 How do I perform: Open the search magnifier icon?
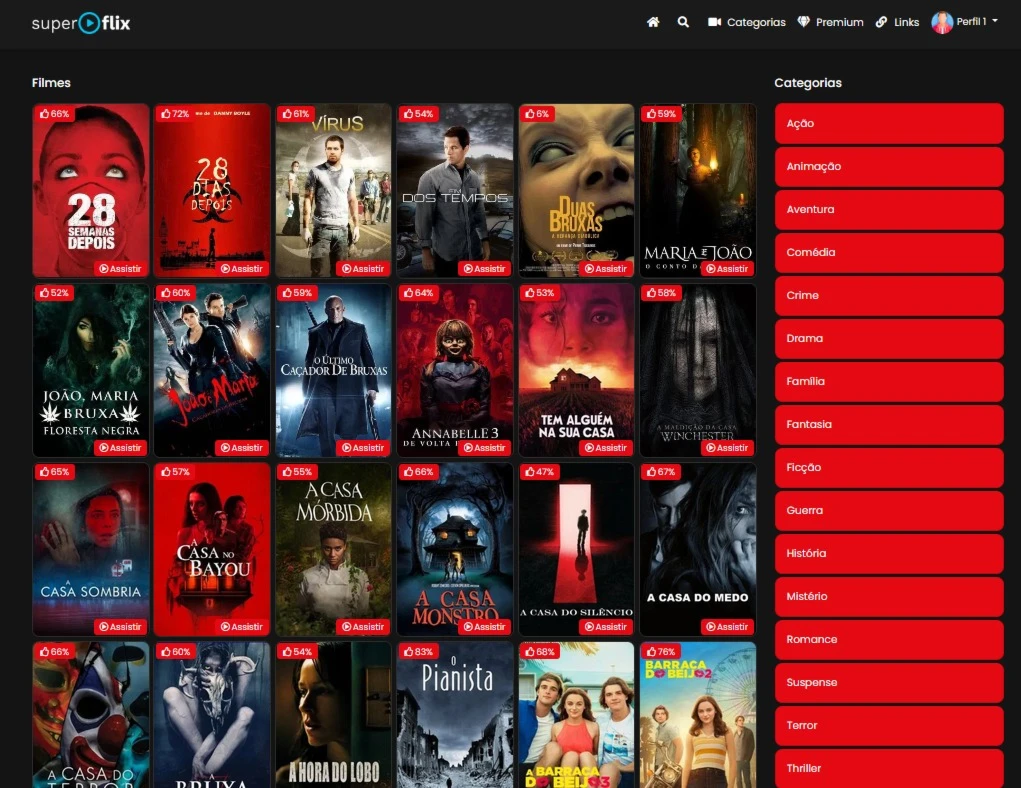pos(683,22)
